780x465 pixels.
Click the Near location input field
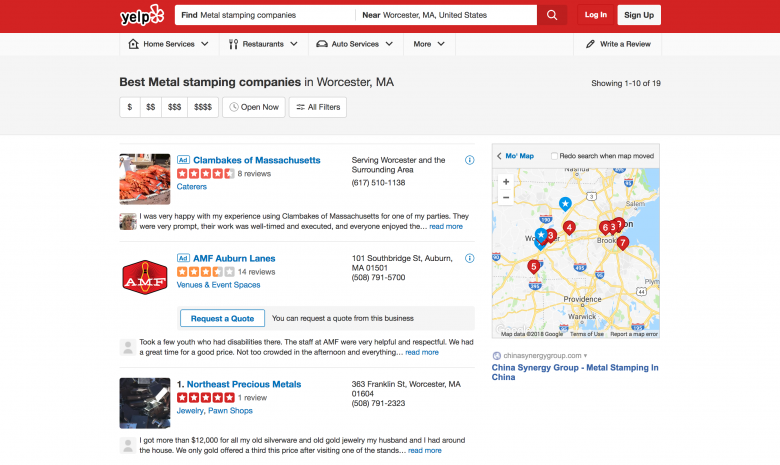pos(446,15)
